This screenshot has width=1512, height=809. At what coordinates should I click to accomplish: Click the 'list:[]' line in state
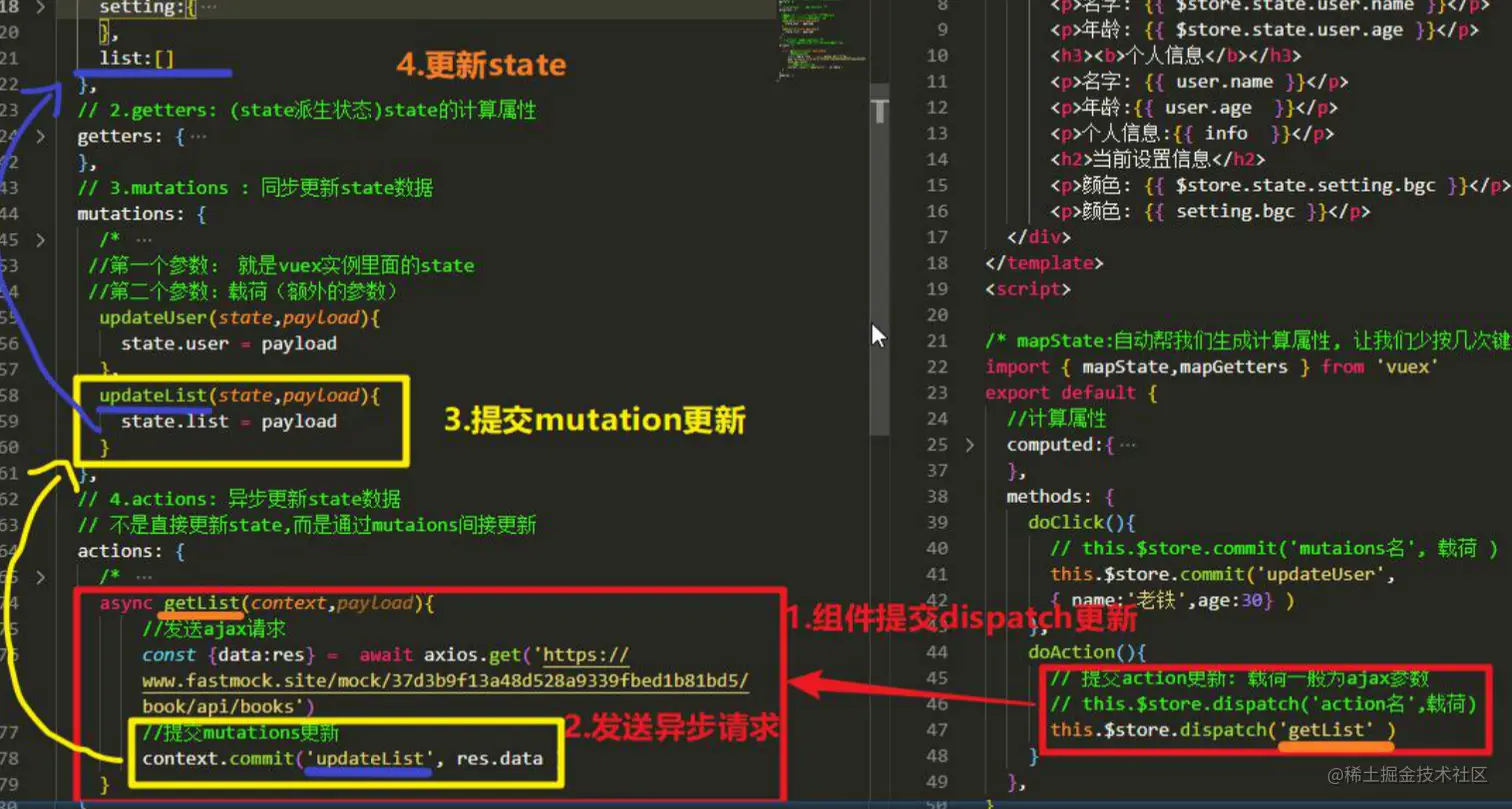pyautogui.click(x=137, y=58)
